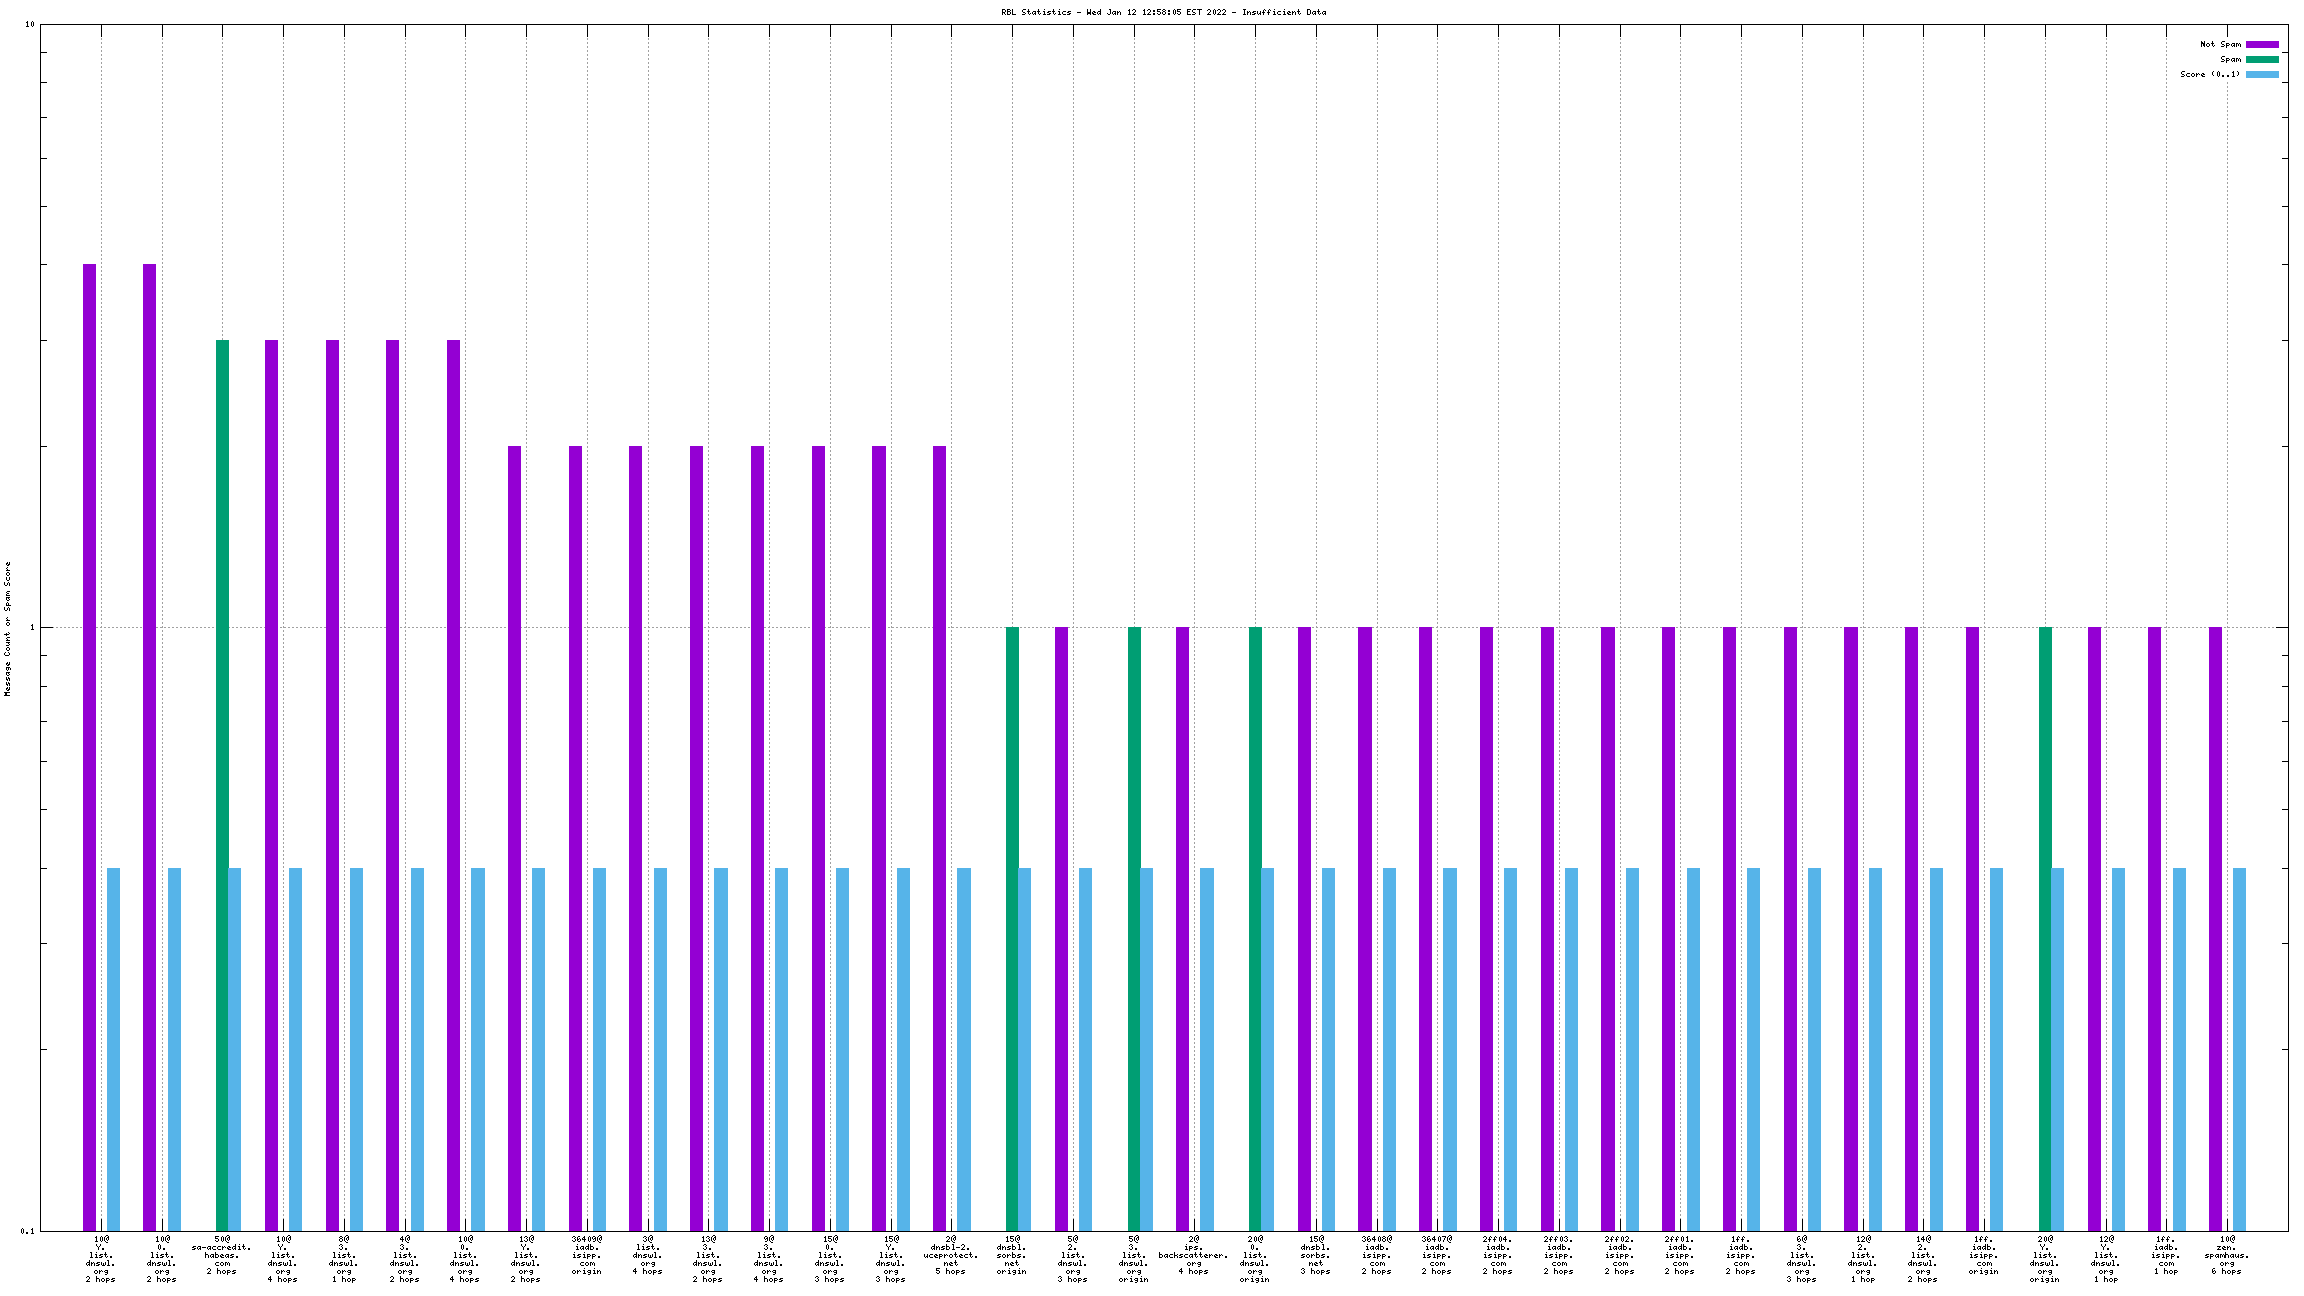Click the y-axis value 0.1 tick label
2304x1296 pixels.
pyautogui.click(x=28, y=1231)
